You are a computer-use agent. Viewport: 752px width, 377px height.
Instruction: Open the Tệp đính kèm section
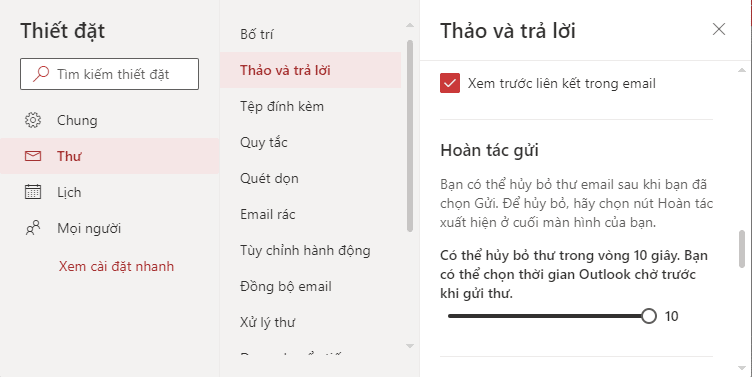pyautogui.click(x=310, y=106)
